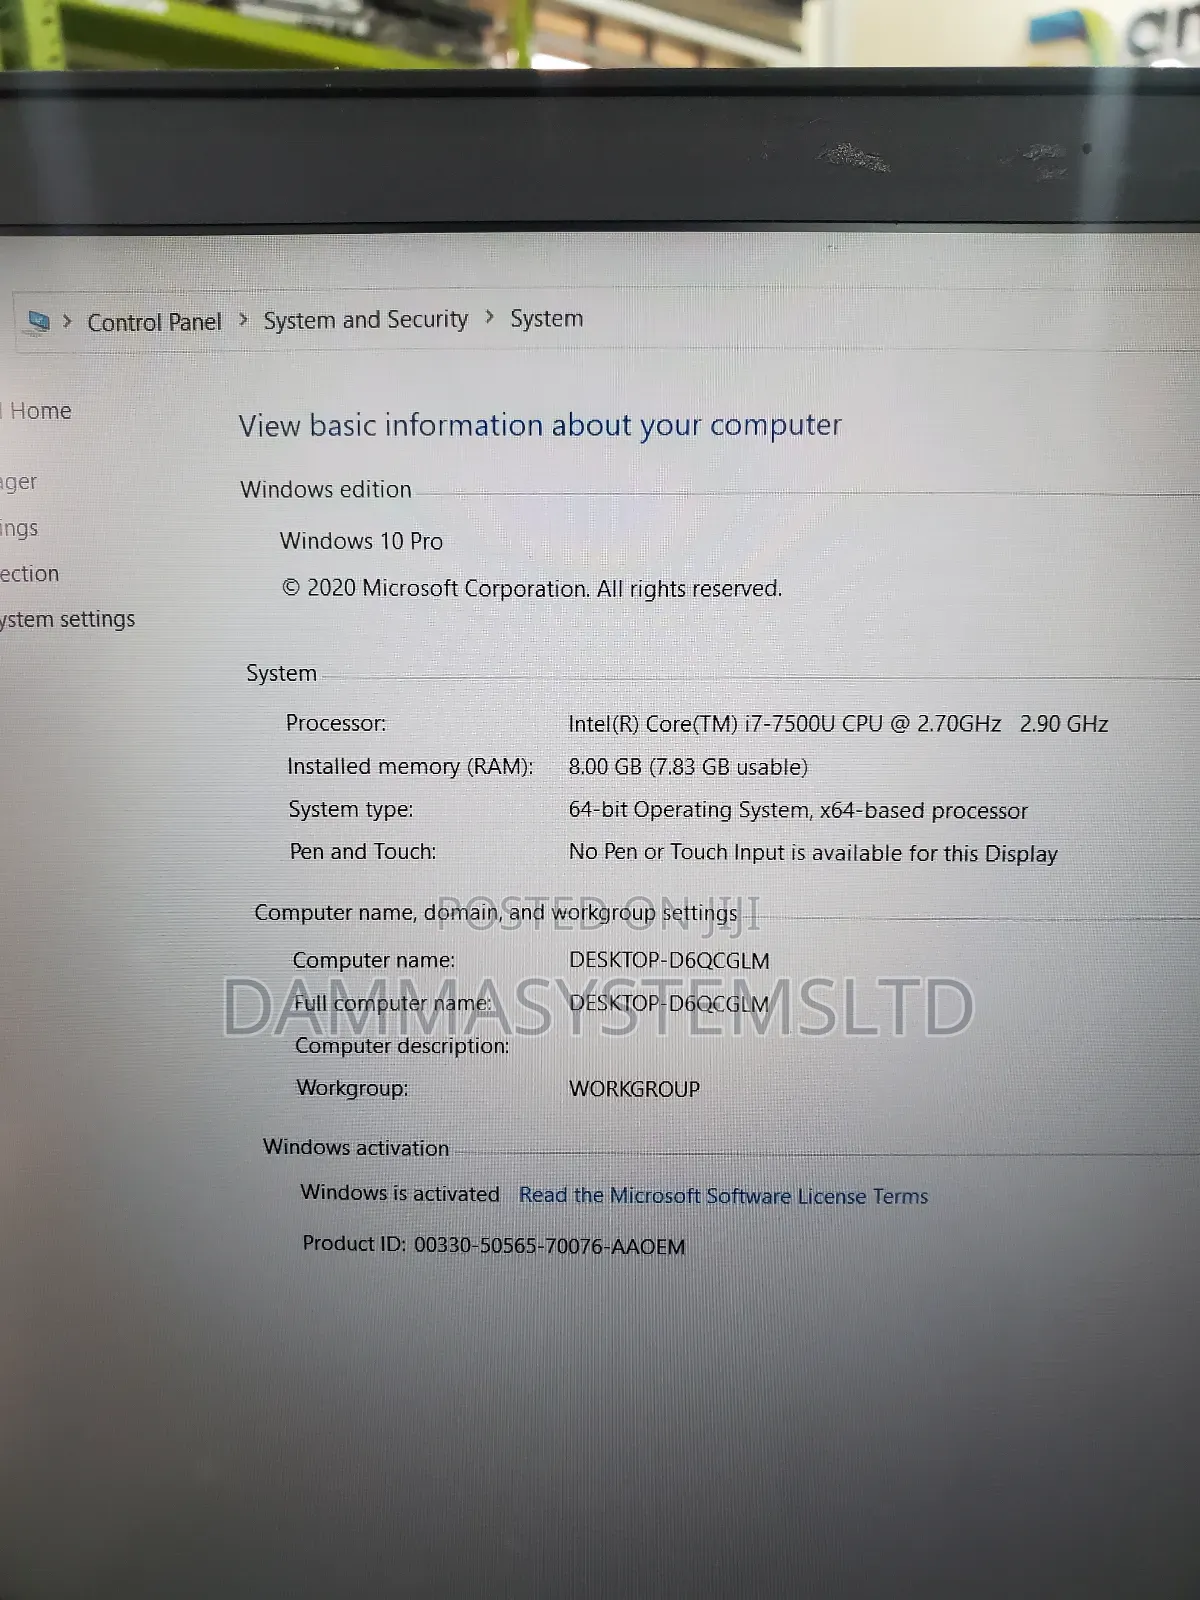Click the 'Windows activation' section heading
1200x1600 pixels.
click(x=356, y=1148)
